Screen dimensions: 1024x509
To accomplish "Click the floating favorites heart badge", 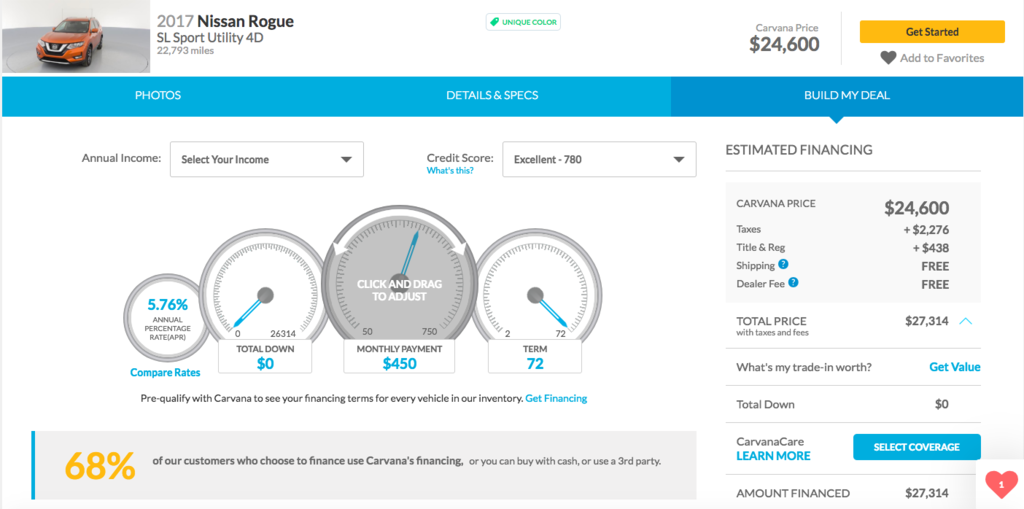I will 1001,484.
